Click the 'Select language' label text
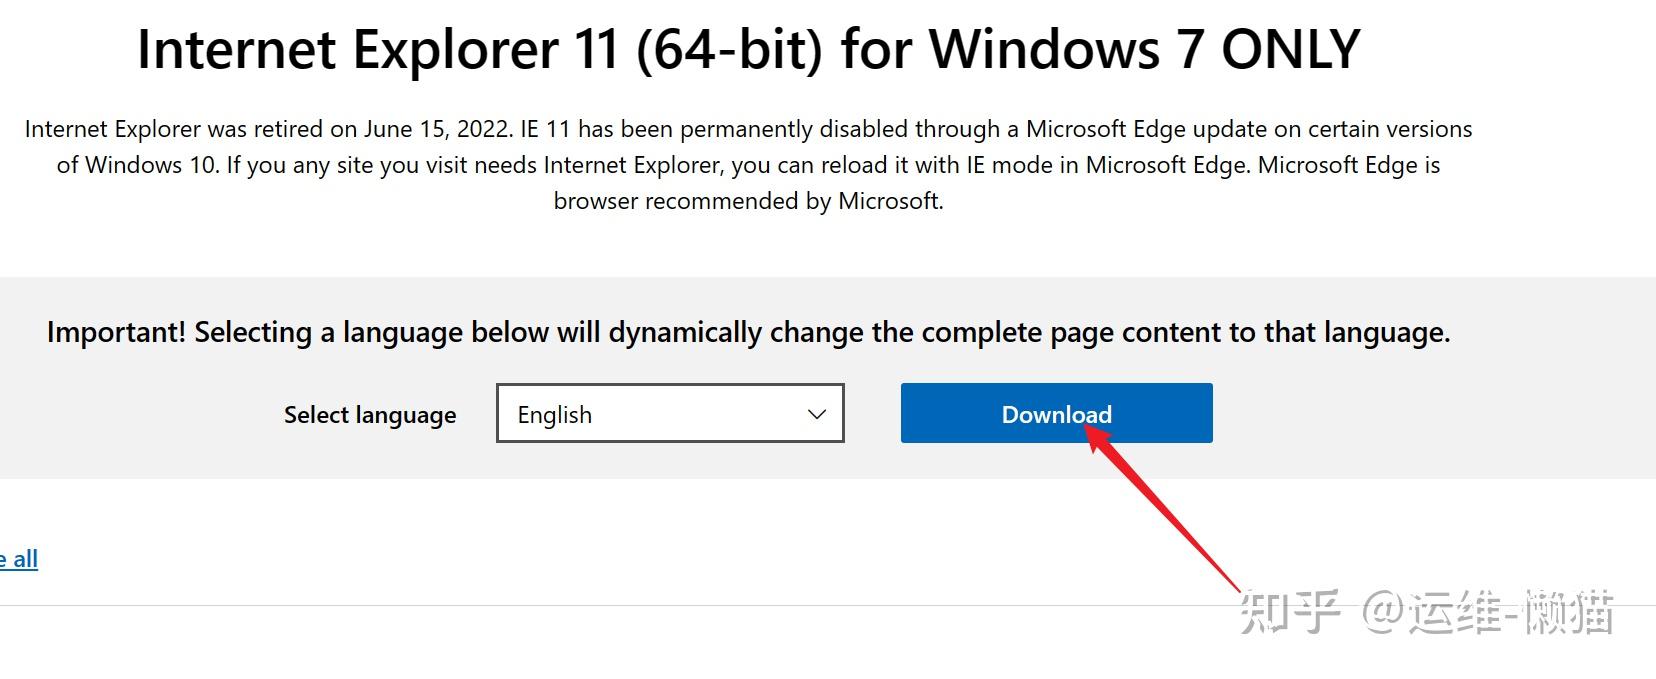 (x=369, y=414)
